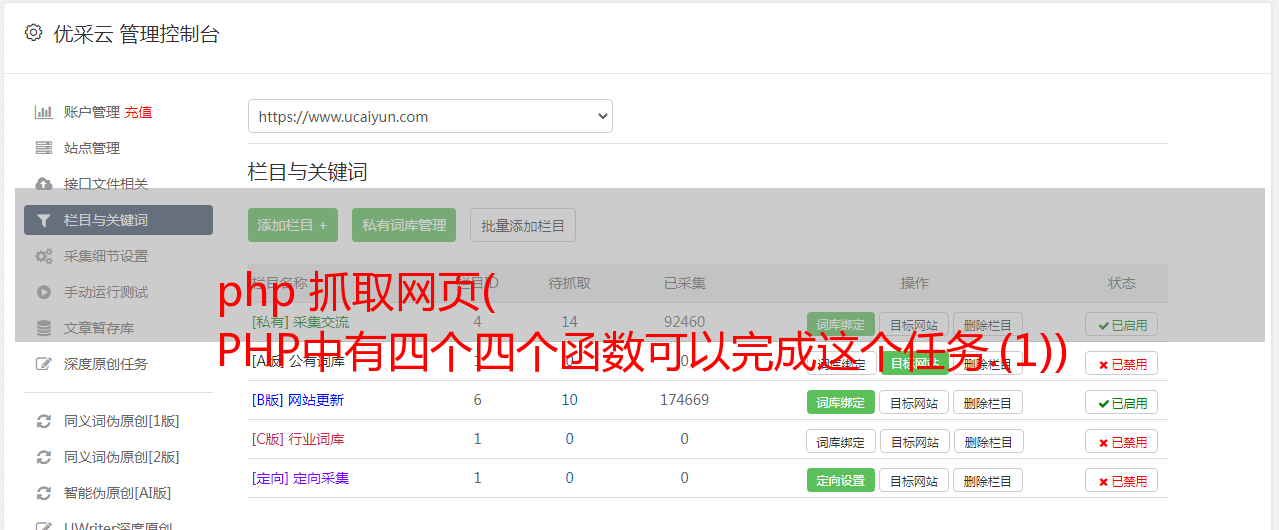
Task: Click the edit icon of 深度原创任务
Action: coord(44,364)
